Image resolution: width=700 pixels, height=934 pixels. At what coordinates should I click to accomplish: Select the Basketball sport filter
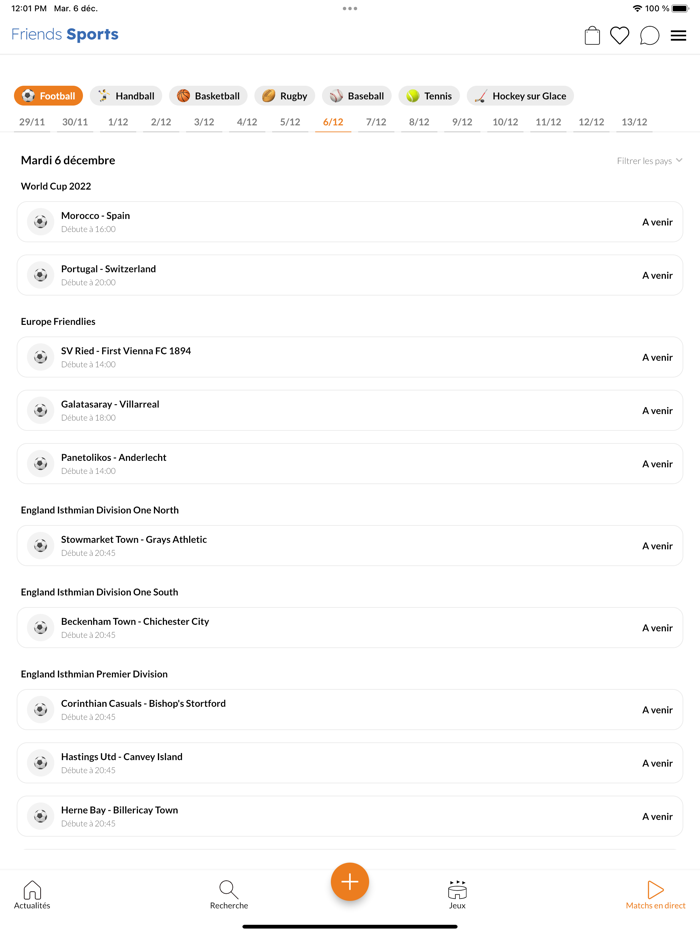(x=208, y=96)
